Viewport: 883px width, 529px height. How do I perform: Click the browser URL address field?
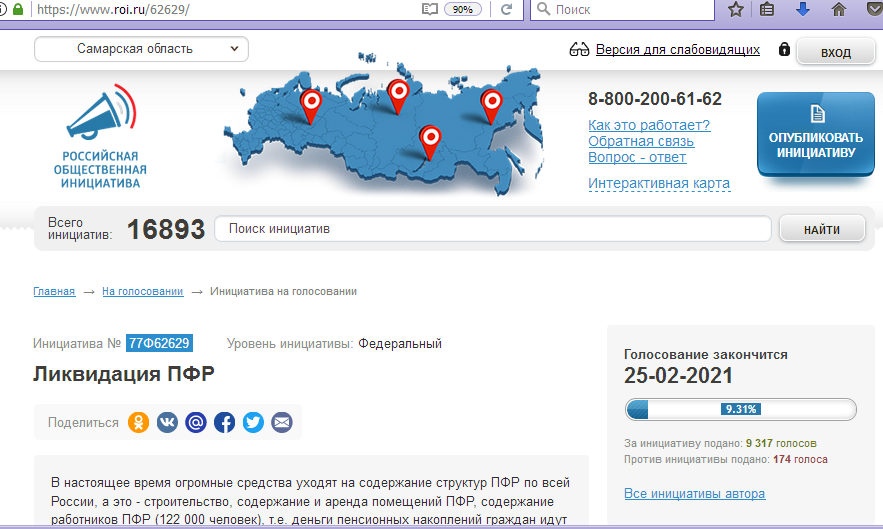(225, 9)
